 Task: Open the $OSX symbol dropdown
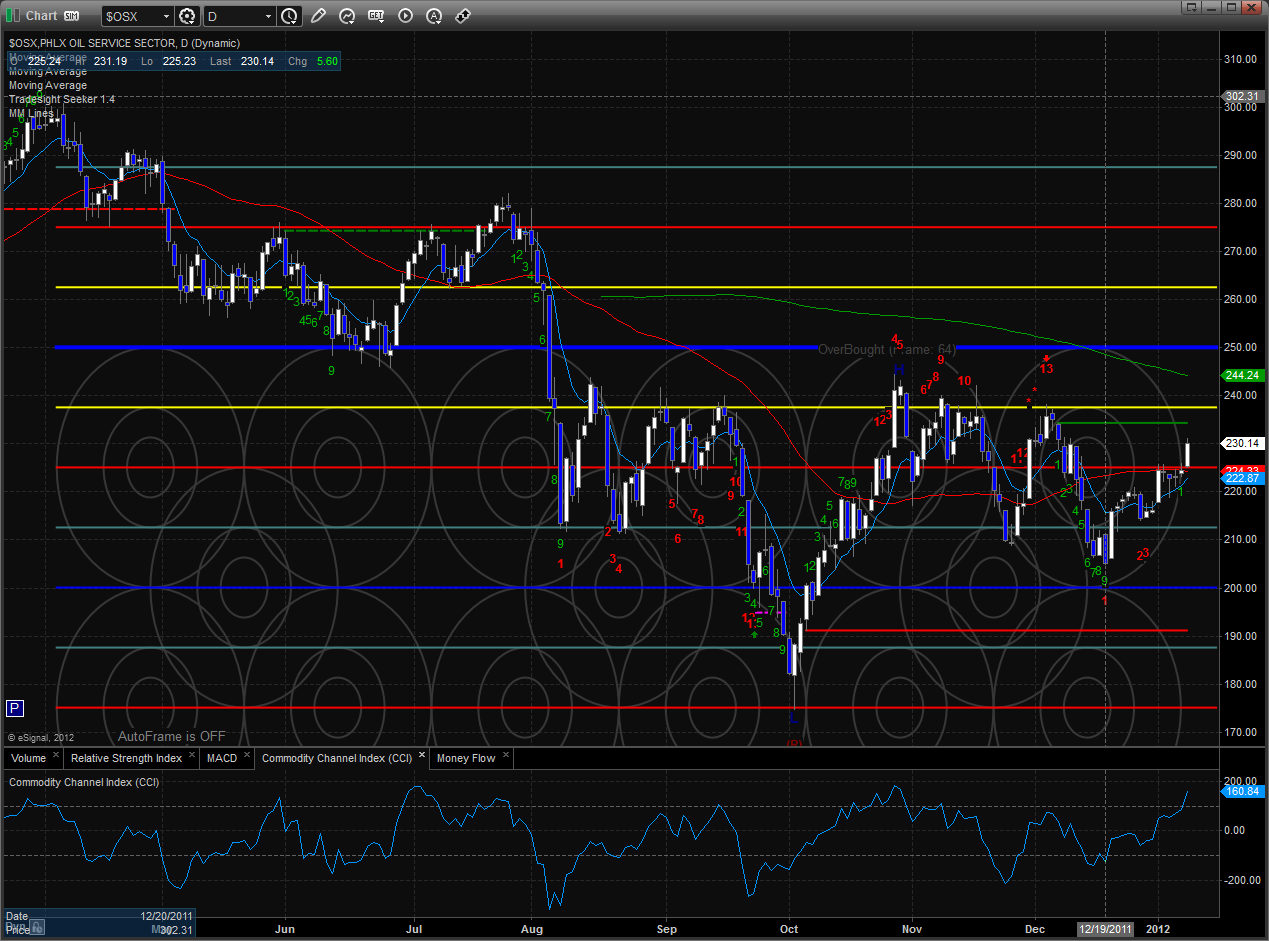[x=137, y=16]
